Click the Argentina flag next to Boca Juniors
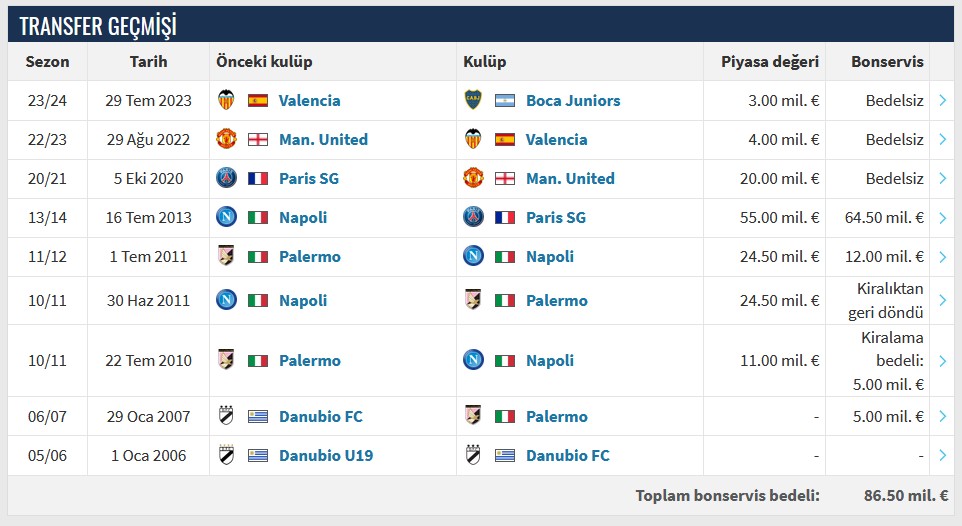962x526 pixels. tap(505, 100)
